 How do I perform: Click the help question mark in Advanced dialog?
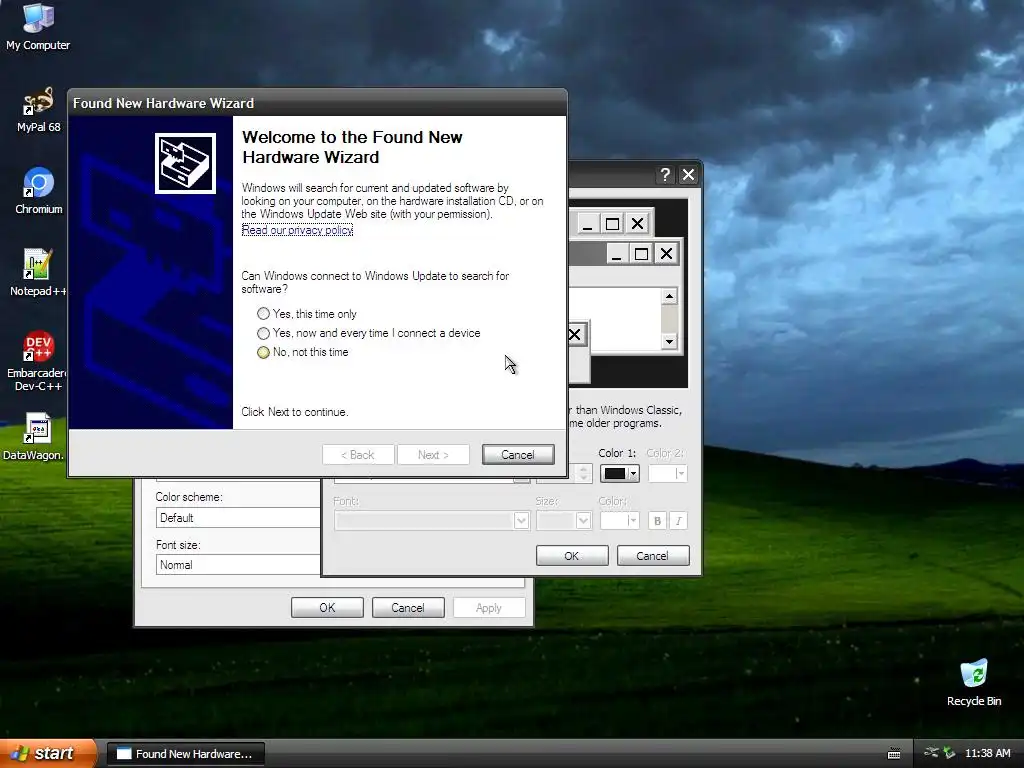665,174
